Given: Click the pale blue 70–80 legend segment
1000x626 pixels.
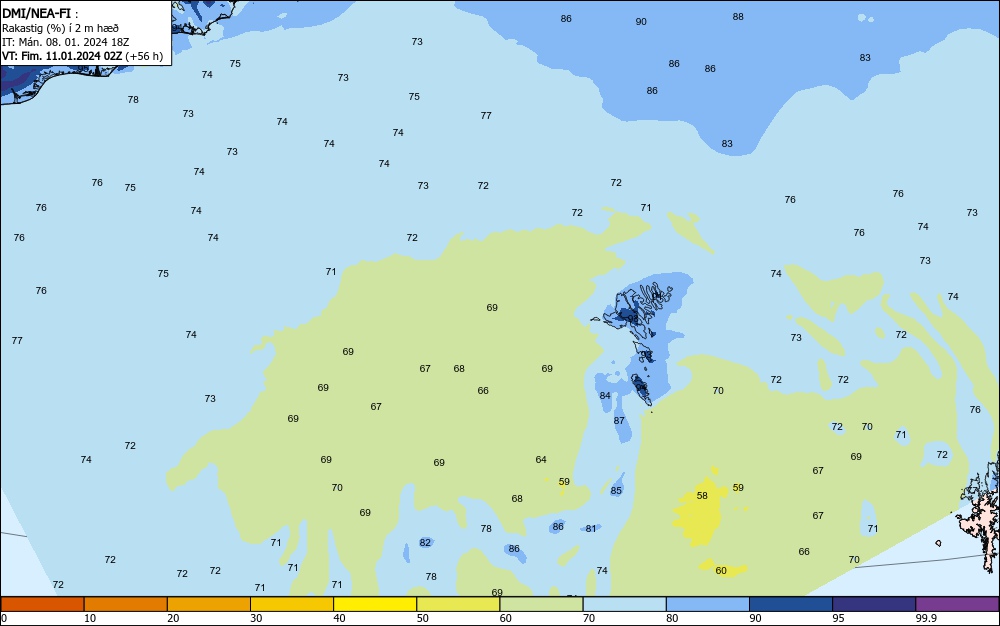Looking at the screenshot, I should click(x=624, y=604).
